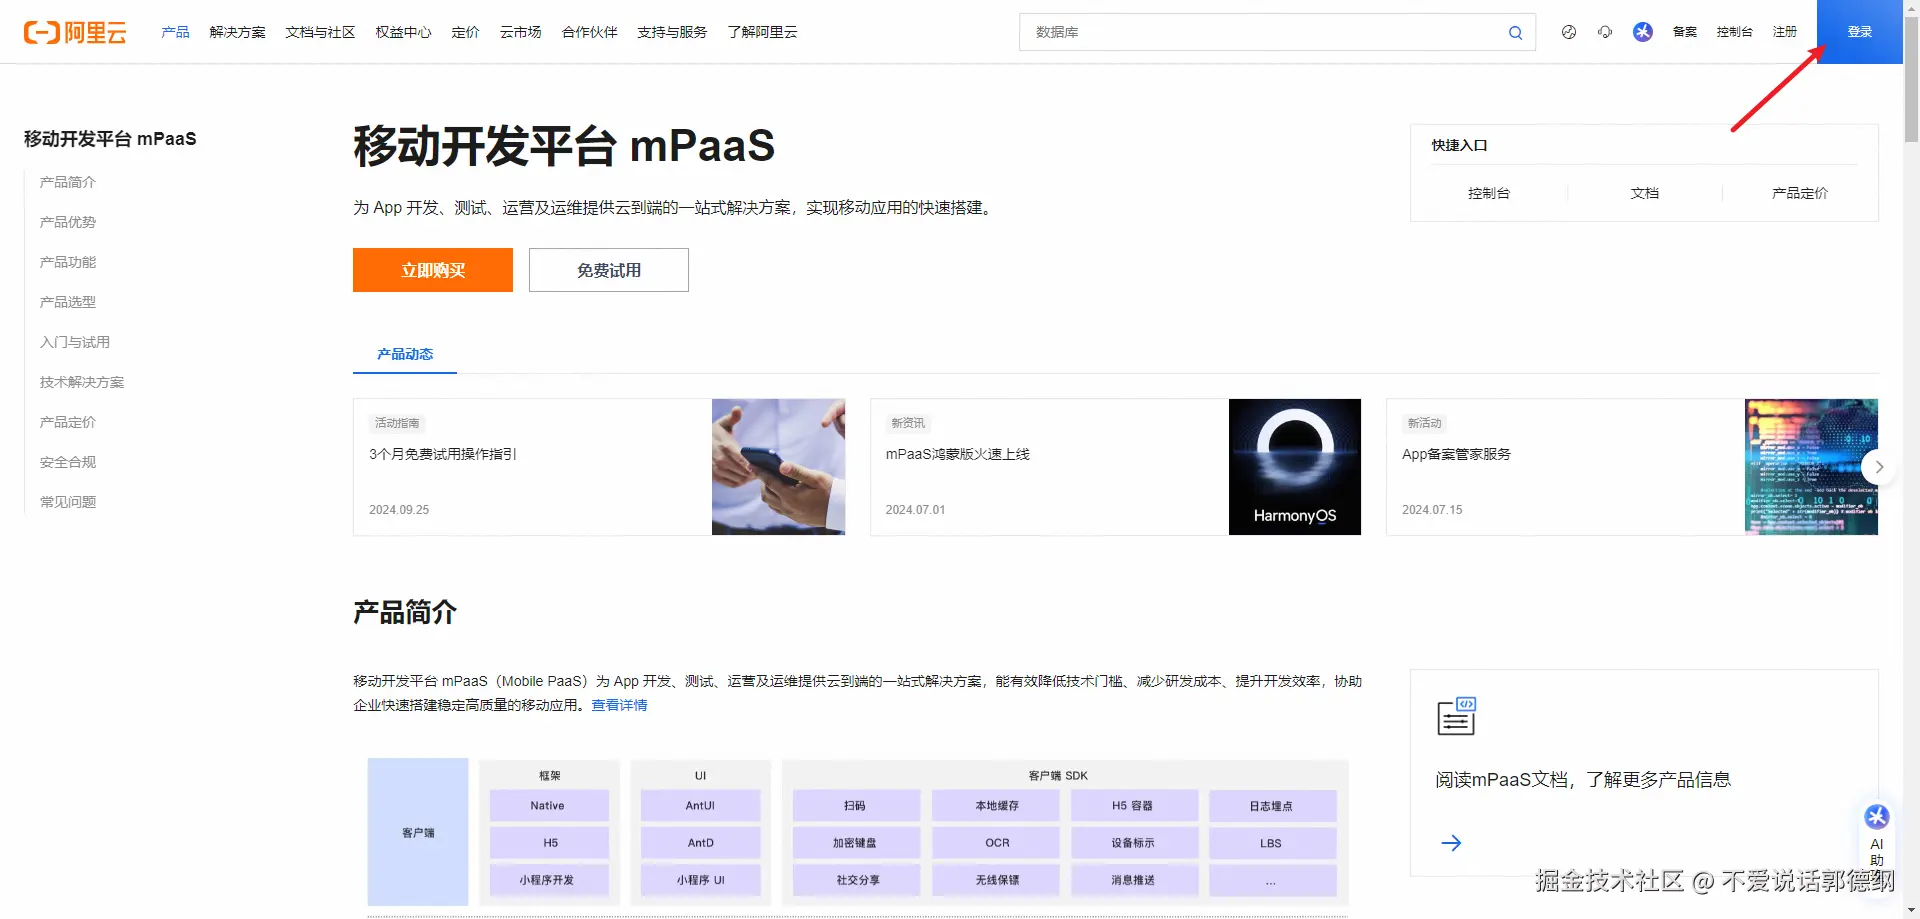This screenshot has width=1920, height=919.
Task: Open the 合作伙伴 menu item
Action: tap(589, 32)
